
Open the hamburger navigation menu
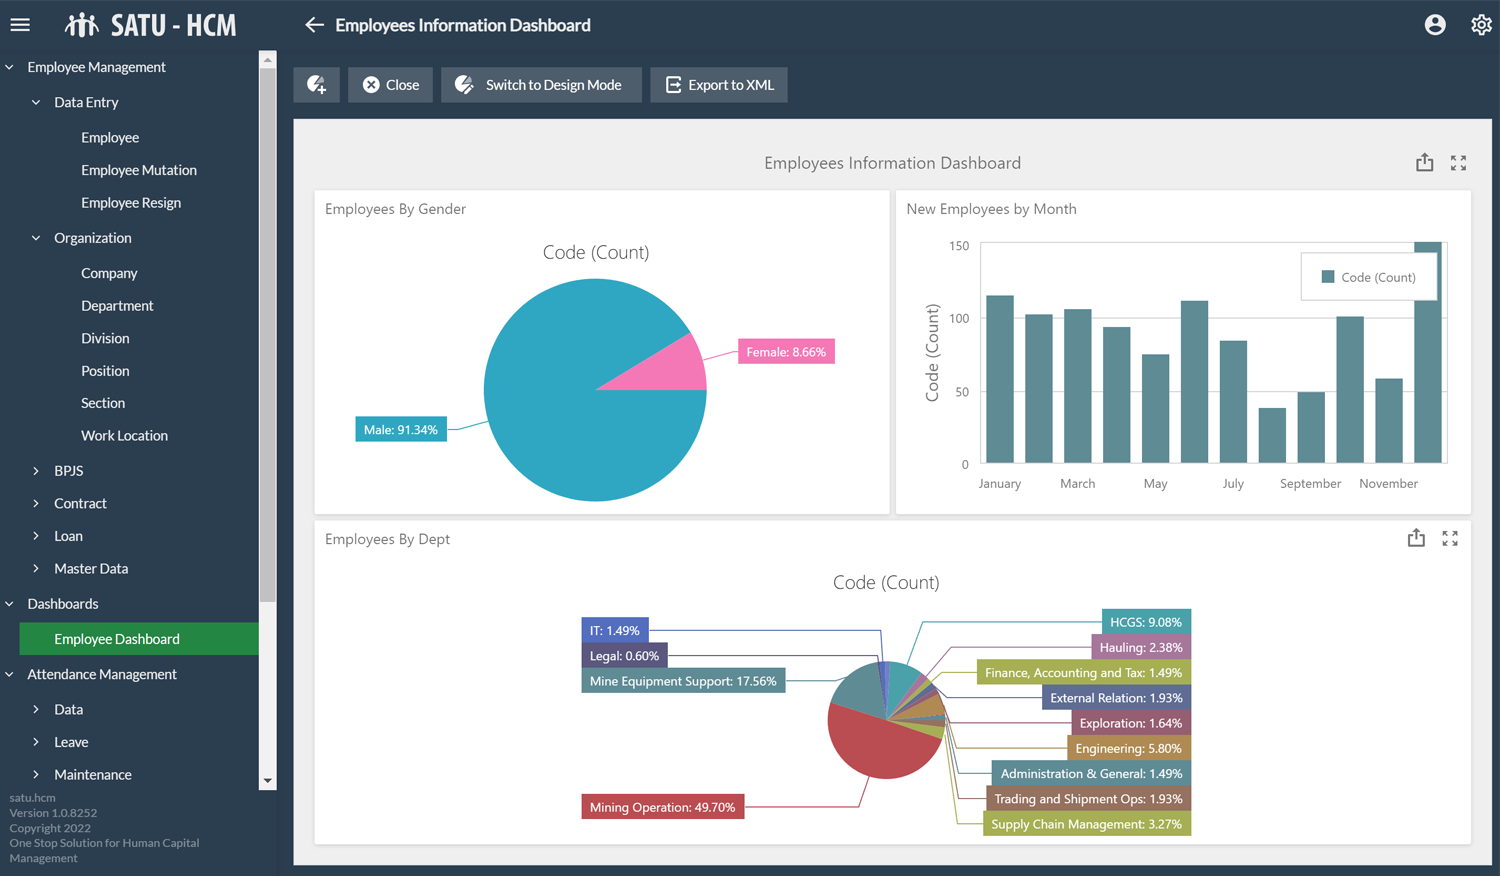click(x=20, y=25)
